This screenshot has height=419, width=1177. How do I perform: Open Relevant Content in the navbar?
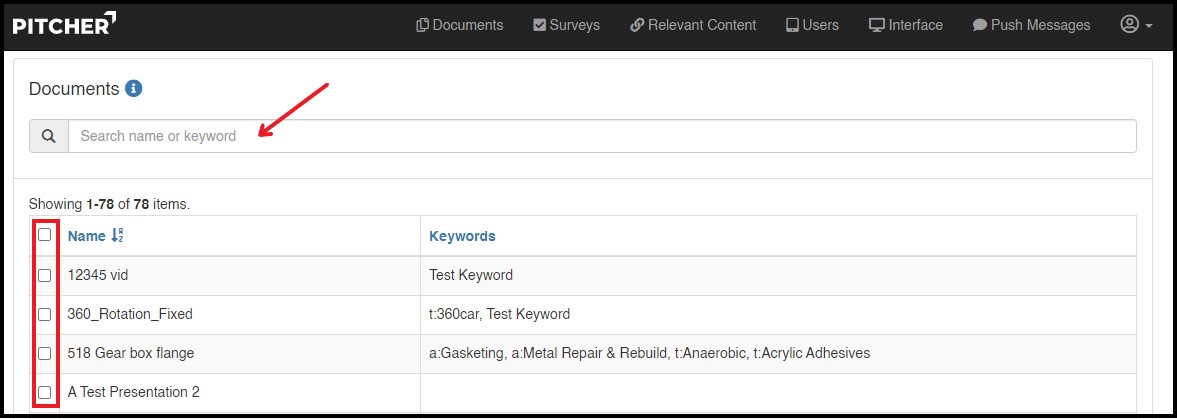click(x=693, y=25)
